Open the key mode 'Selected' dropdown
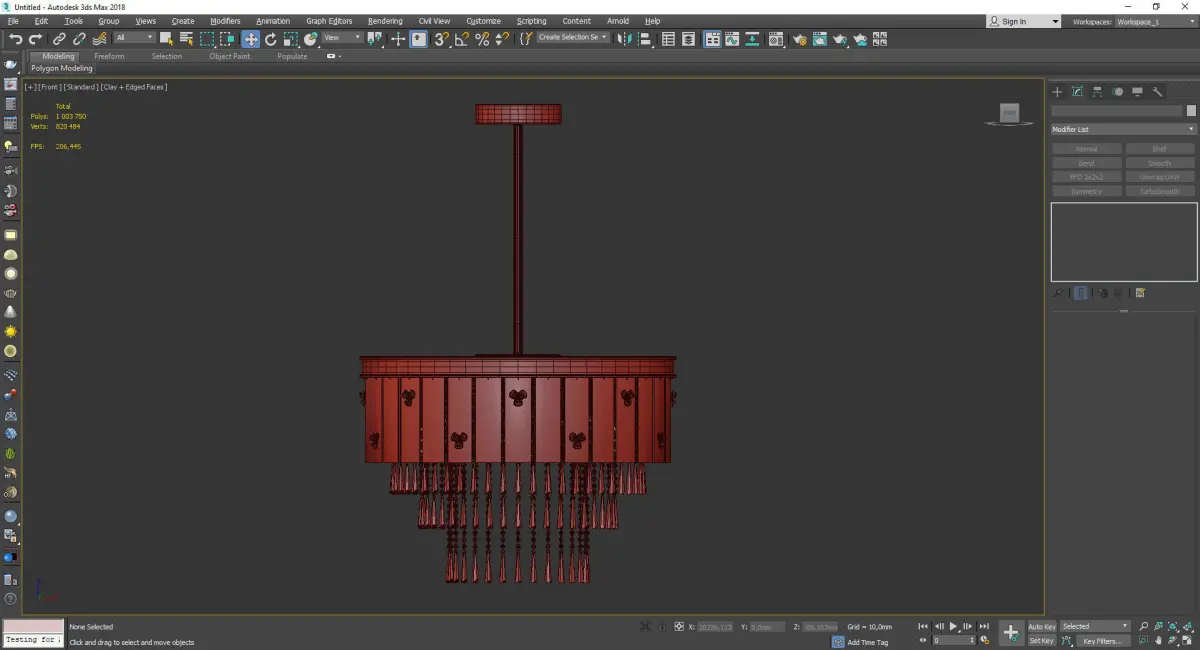The image size is (1200, 650). click(x=1095, y=626)
